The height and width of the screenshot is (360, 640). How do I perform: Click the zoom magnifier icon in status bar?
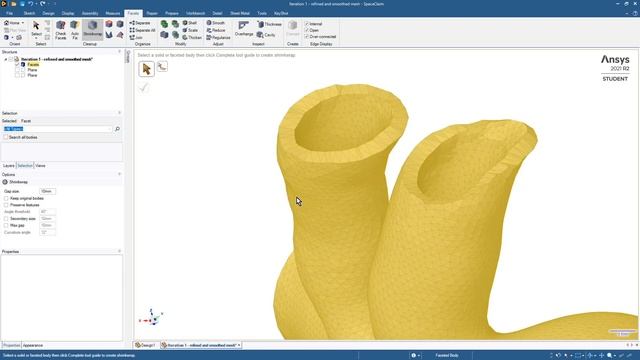click(609, 356)
